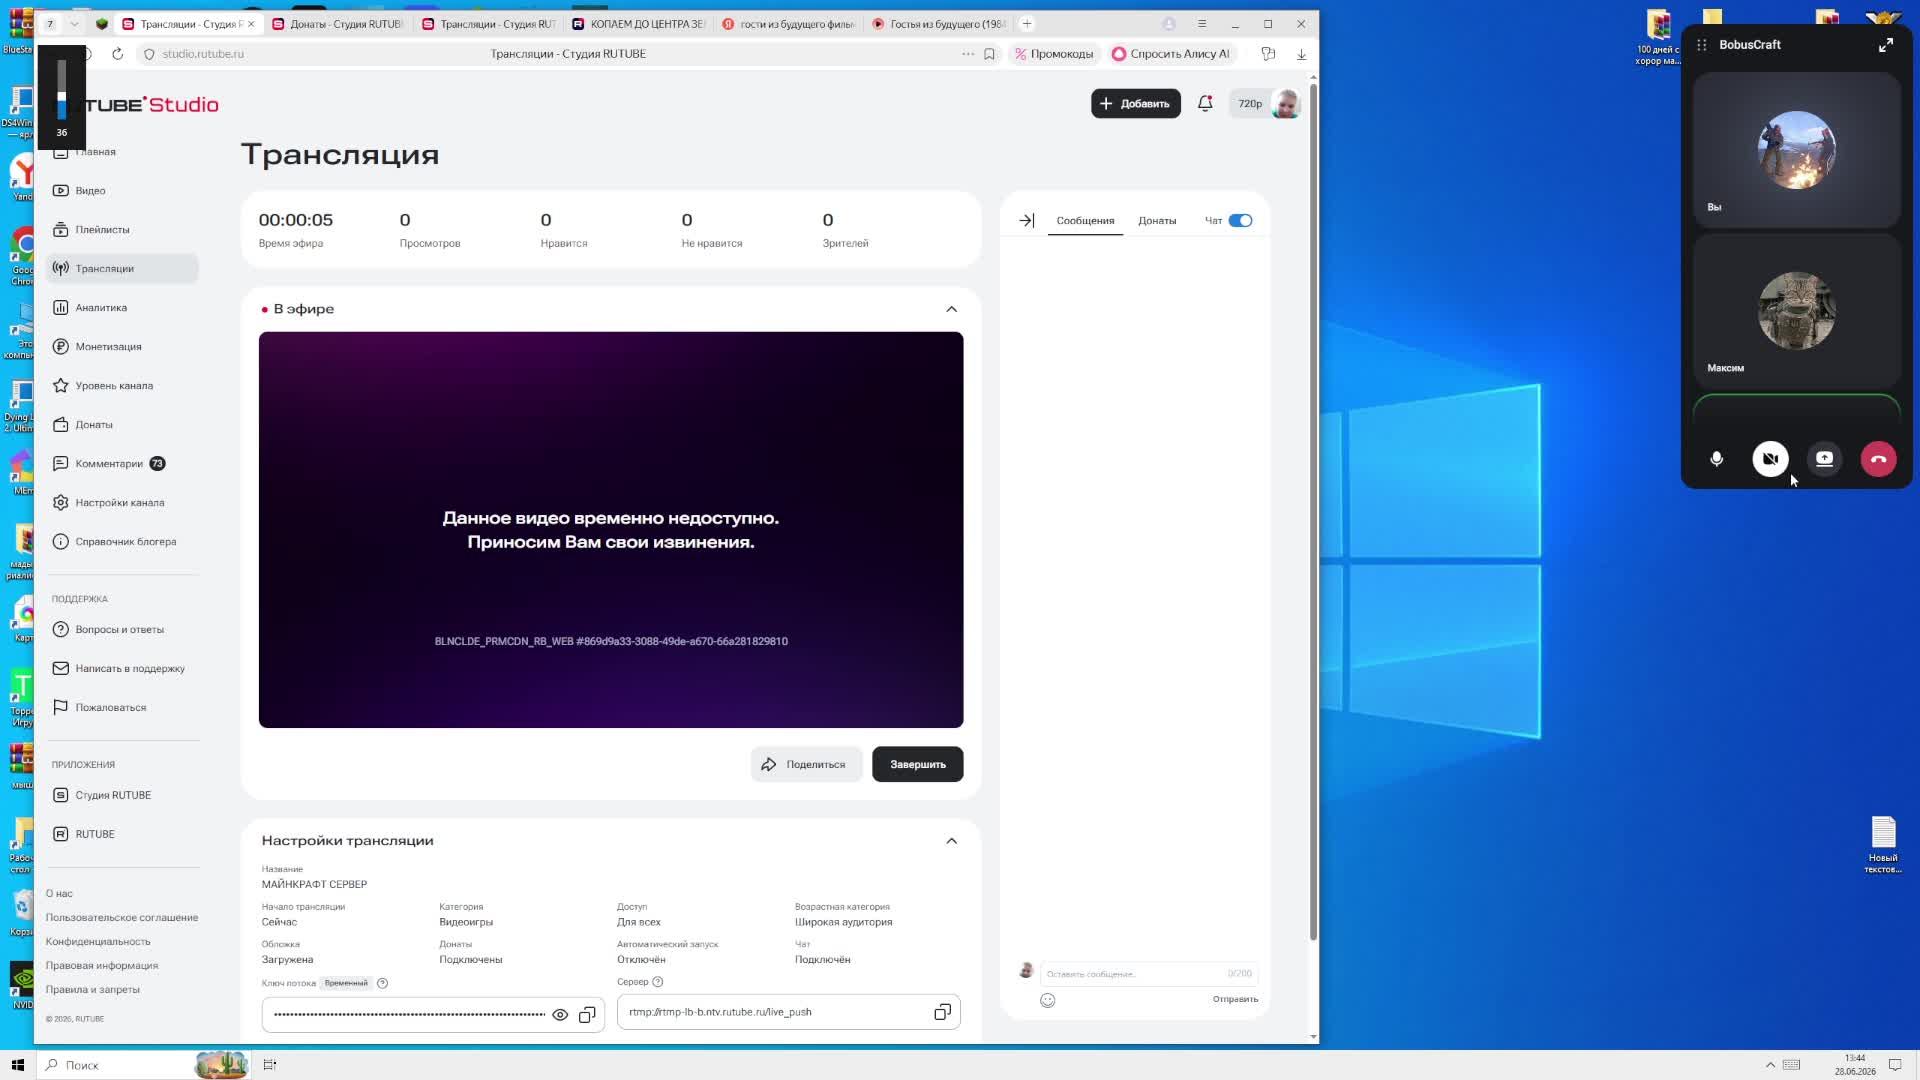Toggle the camera in BobusCraft call
Image resolution: width=1920 pixels, height=1080 pixels.
pos(1770,459)
